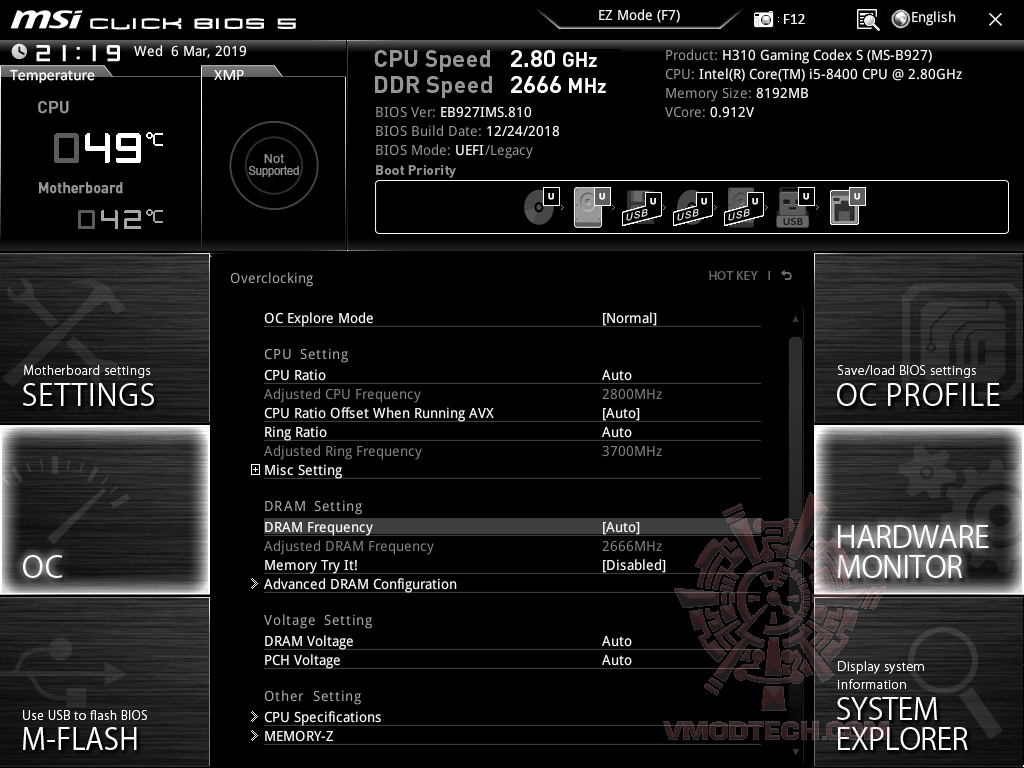Click the BIOS Build Date 12/24/2018 text
The width and height of the screenshot is (1024, 768).
(x=467, y=131)
